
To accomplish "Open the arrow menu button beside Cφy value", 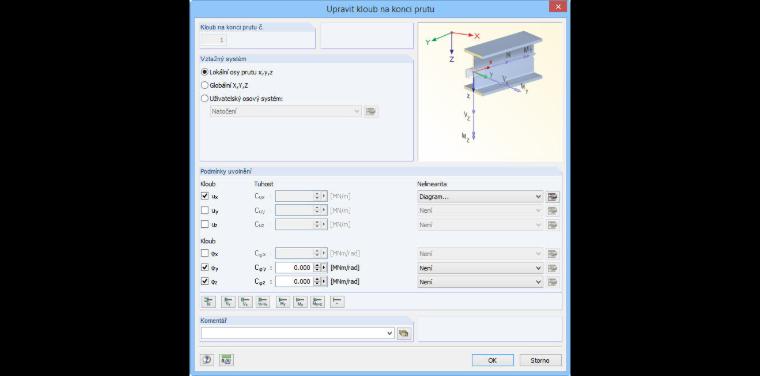I will (324, 267).
